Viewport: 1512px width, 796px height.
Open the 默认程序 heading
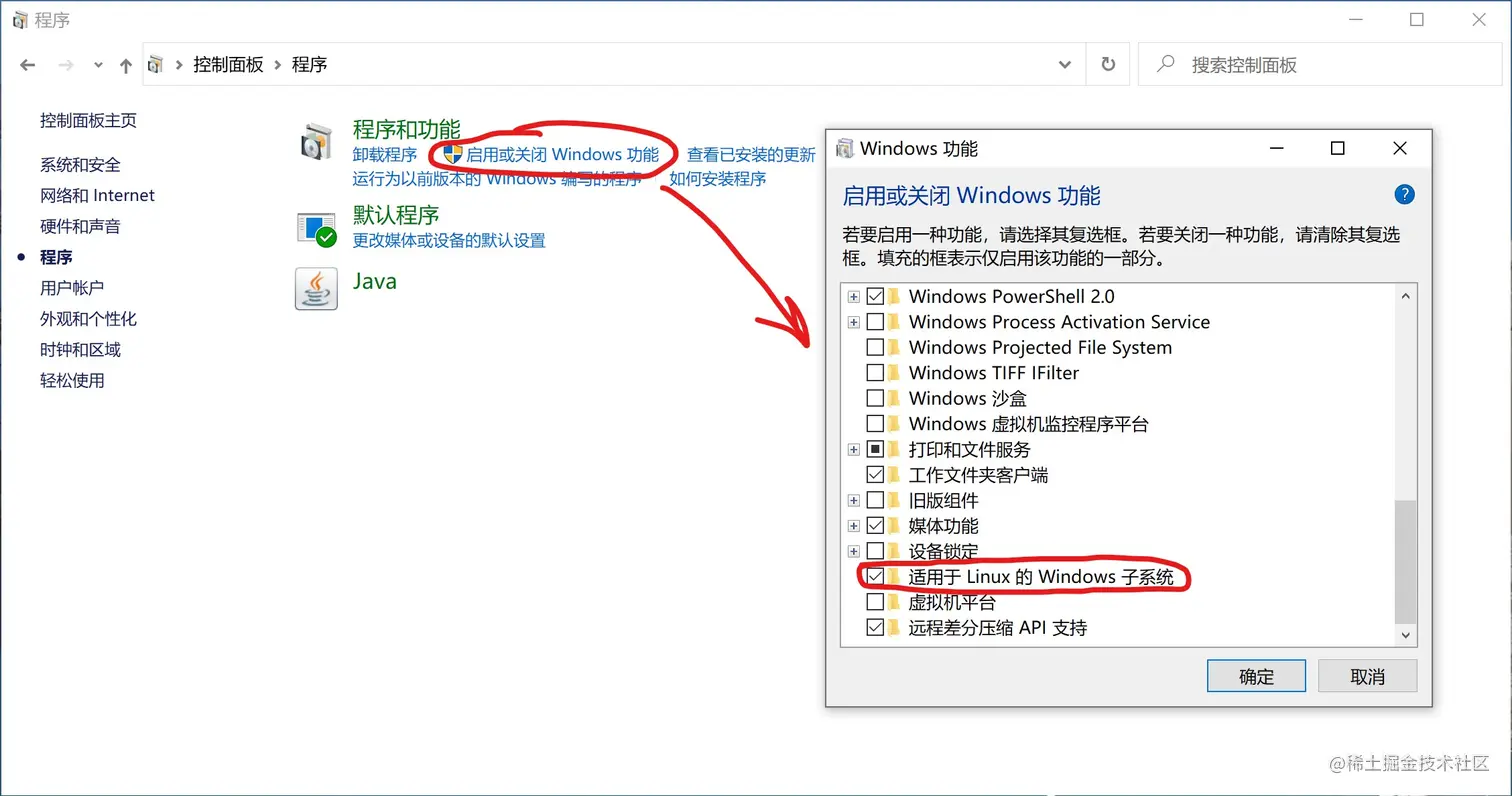(396, 215)
